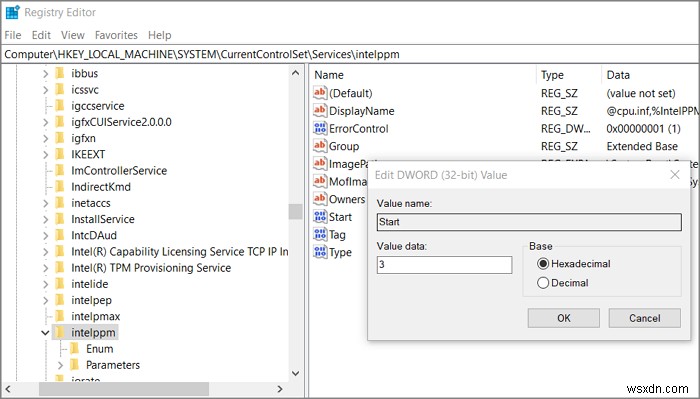Open the Favorites menu
This screenshot has width=700, height=399.
[x=116, y=35]
